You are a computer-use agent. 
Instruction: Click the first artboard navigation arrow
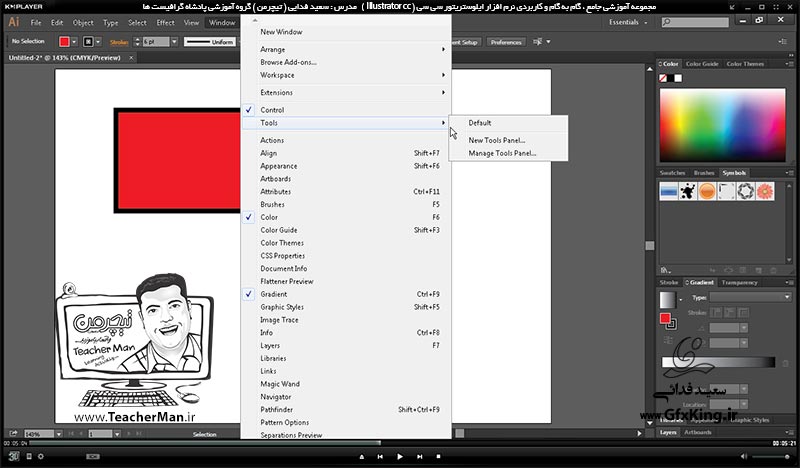click(70, 434)
